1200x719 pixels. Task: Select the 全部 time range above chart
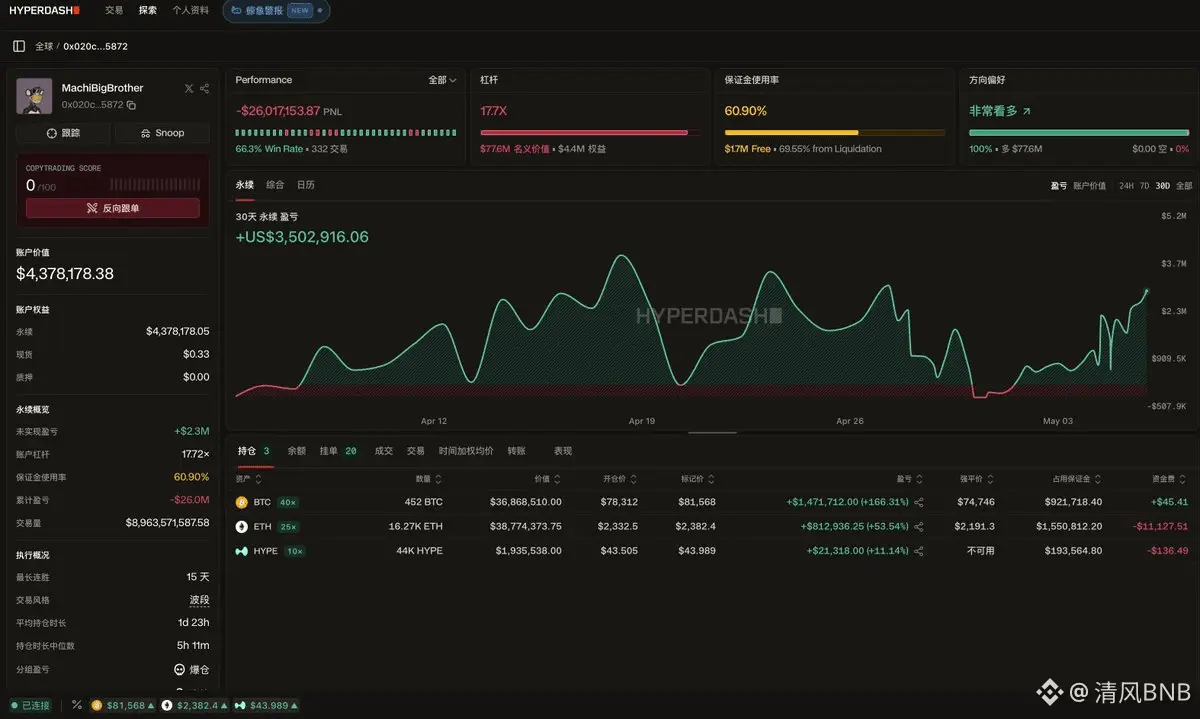(1184, 186)
